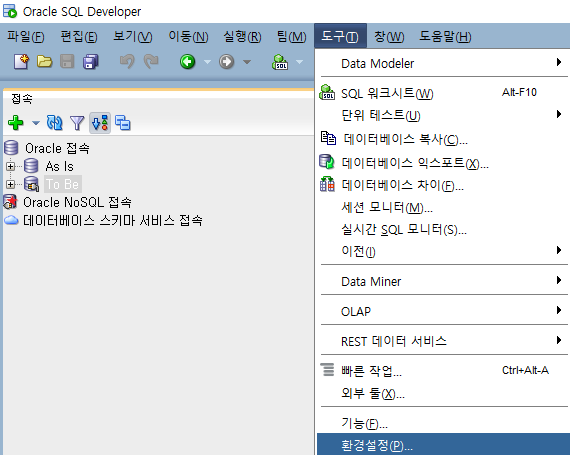Viewport: 570px width, 455px height.
Task: Click the Open folder toolbar icon
Action: [44, 61]
